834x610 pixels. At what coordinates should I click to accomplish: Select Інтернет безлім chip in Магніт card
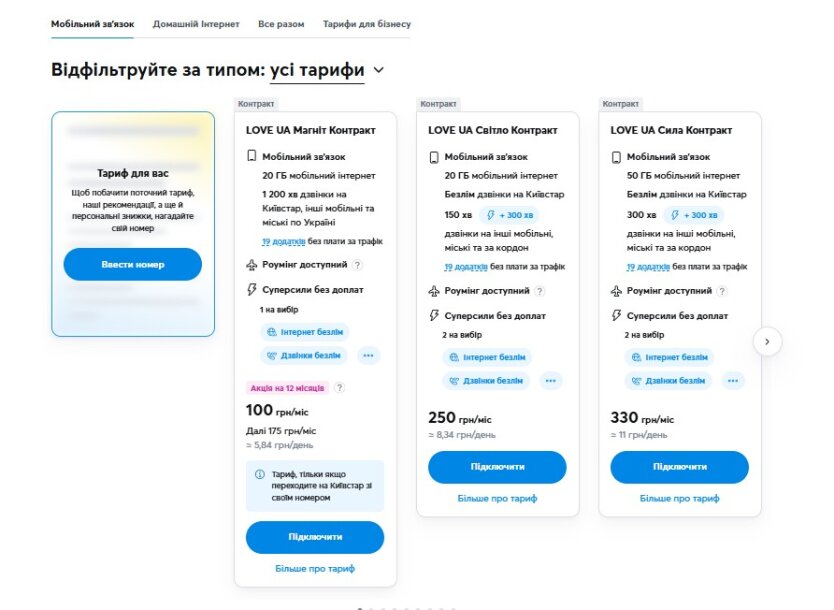click(x=304, y=331)
